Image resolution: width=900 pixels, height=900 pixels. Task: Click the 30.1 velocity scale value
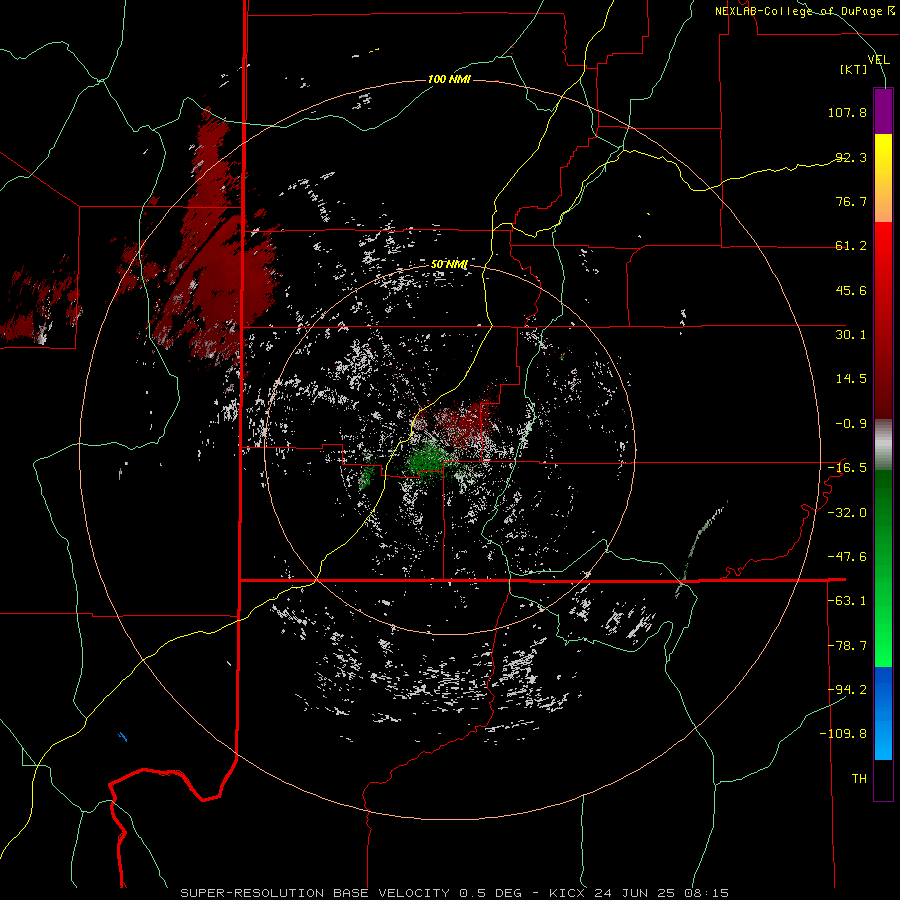[x=851, y=335]
